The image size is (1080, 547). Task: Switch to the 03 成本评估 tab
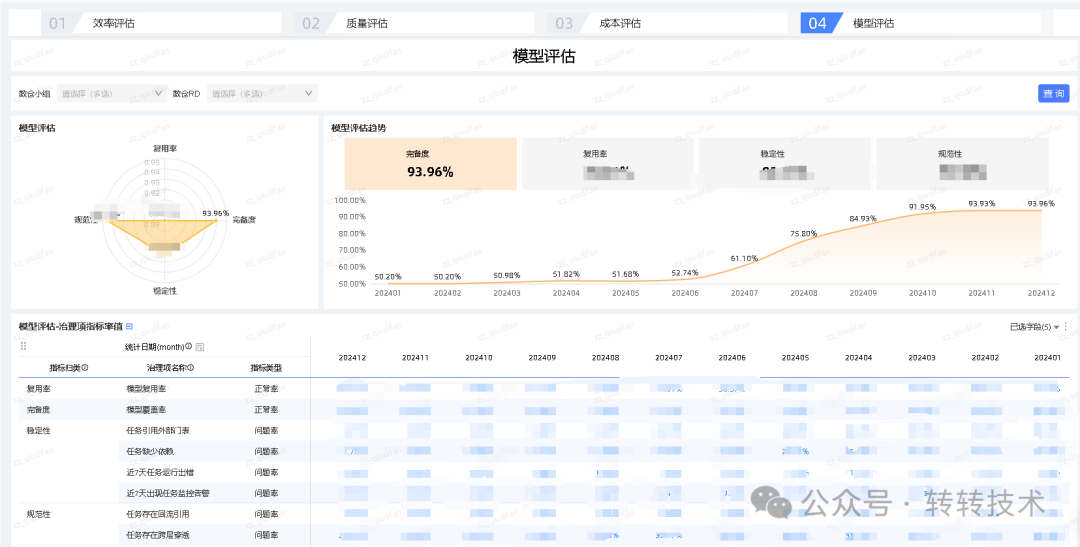tap(668, 23)
